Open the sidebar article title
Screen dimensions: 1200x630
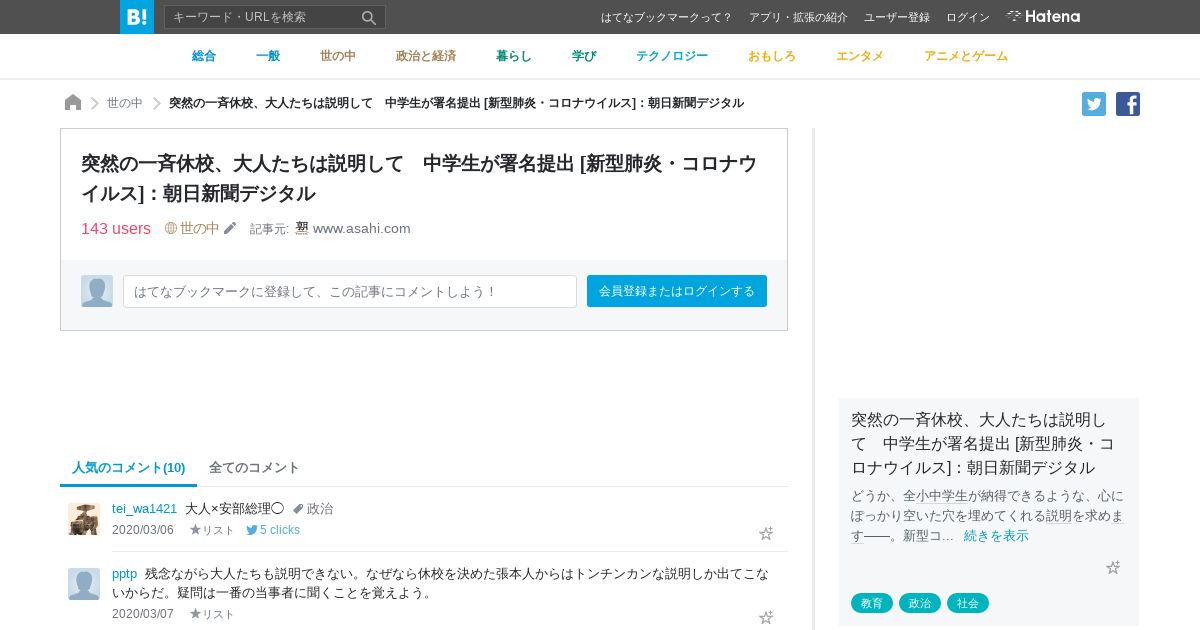[x=984, y=443]
